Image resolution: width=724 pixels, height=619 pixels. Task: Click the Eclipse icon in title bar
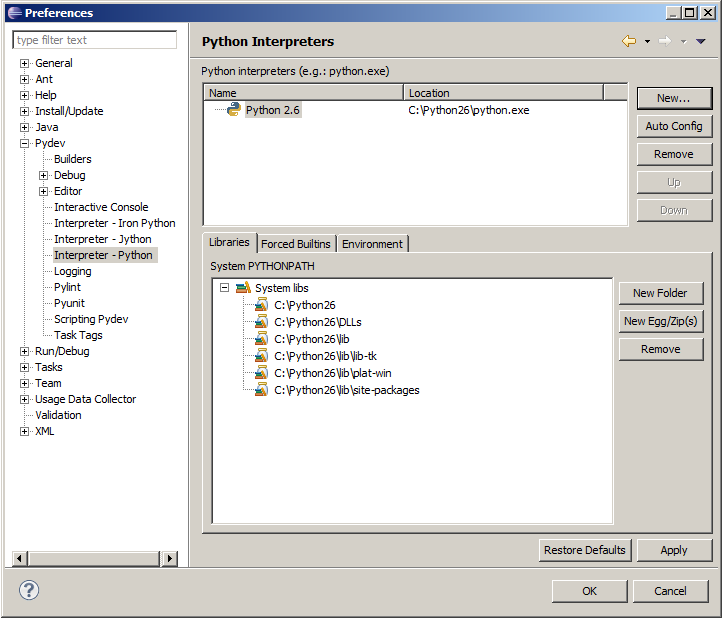click(15, 12)
